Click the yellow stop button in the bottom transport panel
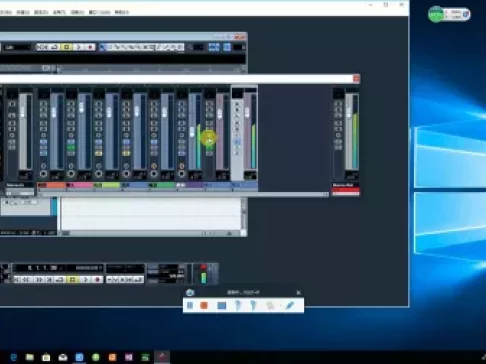Image resolution: width=486 pixels, height=364 pixels. (72, 279)
